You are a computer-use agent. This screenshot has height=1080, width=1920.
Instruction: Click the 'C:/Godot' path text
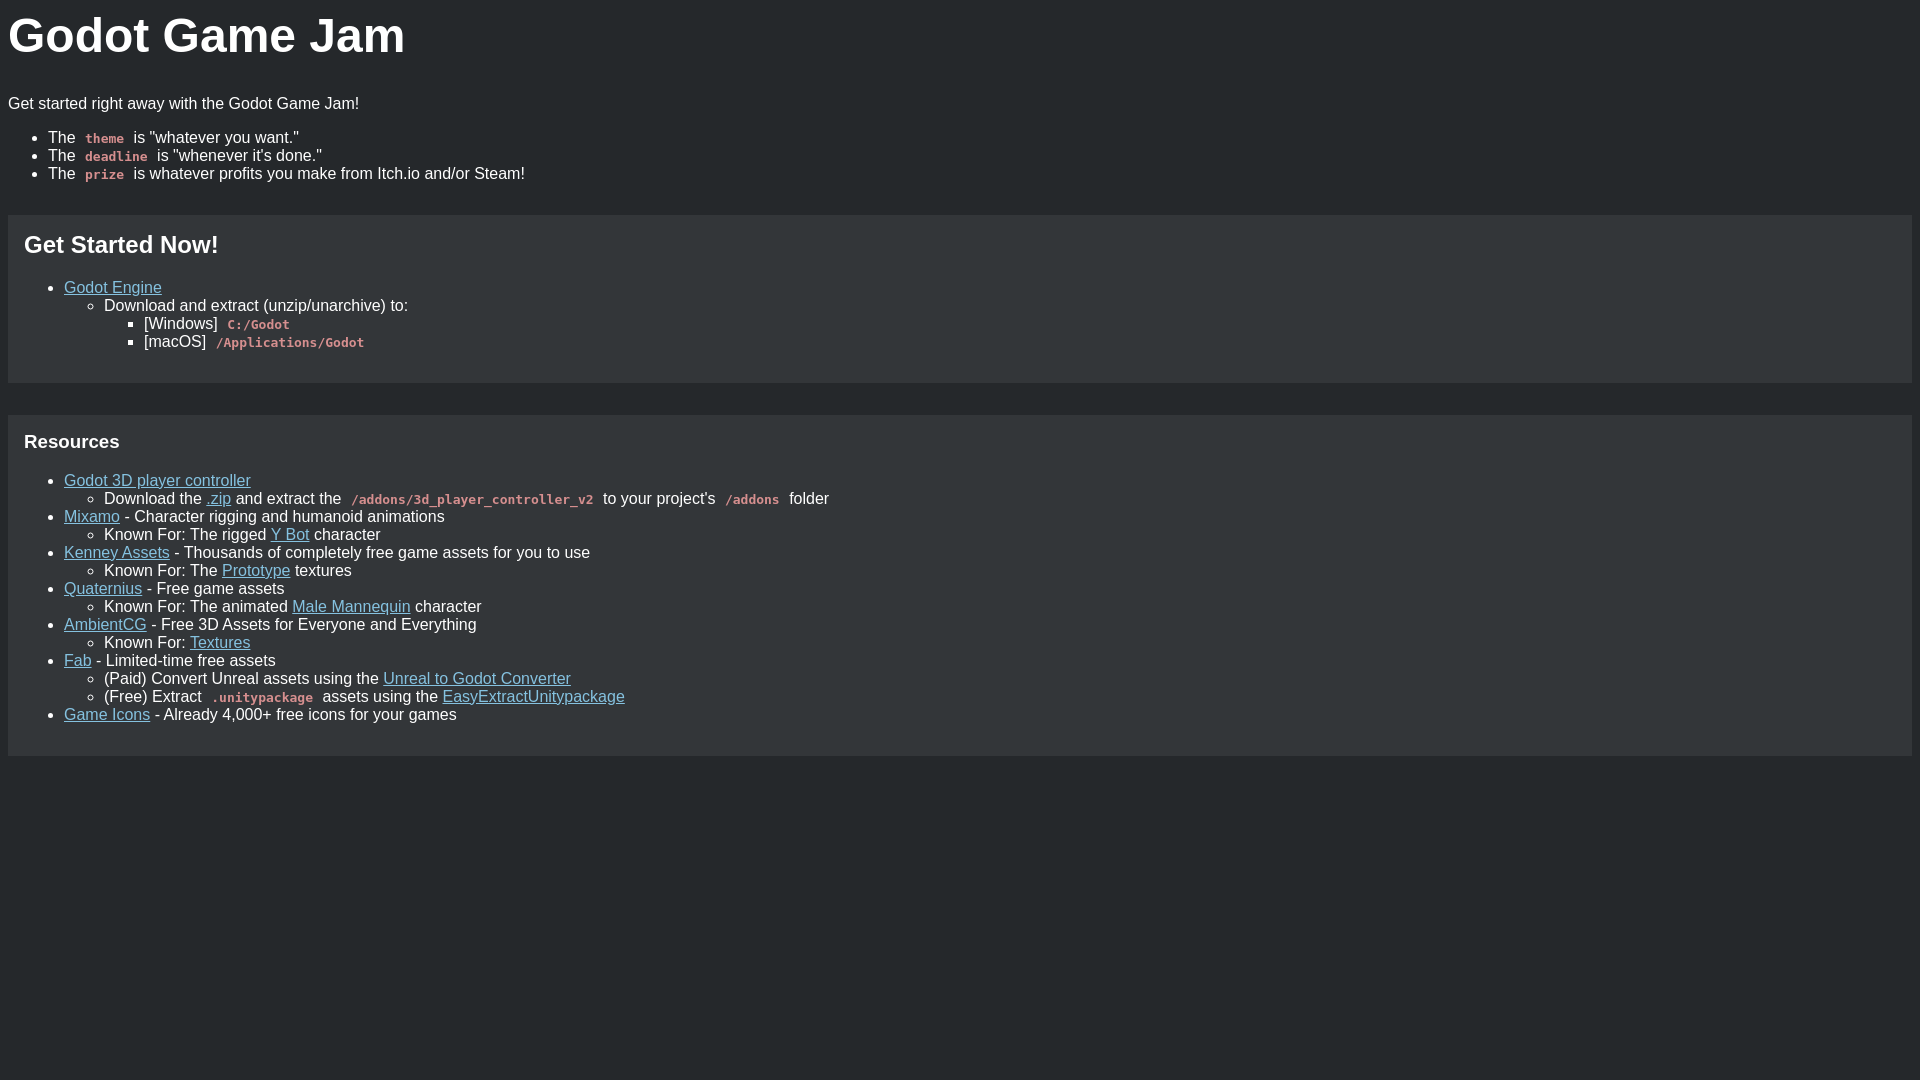258,325
